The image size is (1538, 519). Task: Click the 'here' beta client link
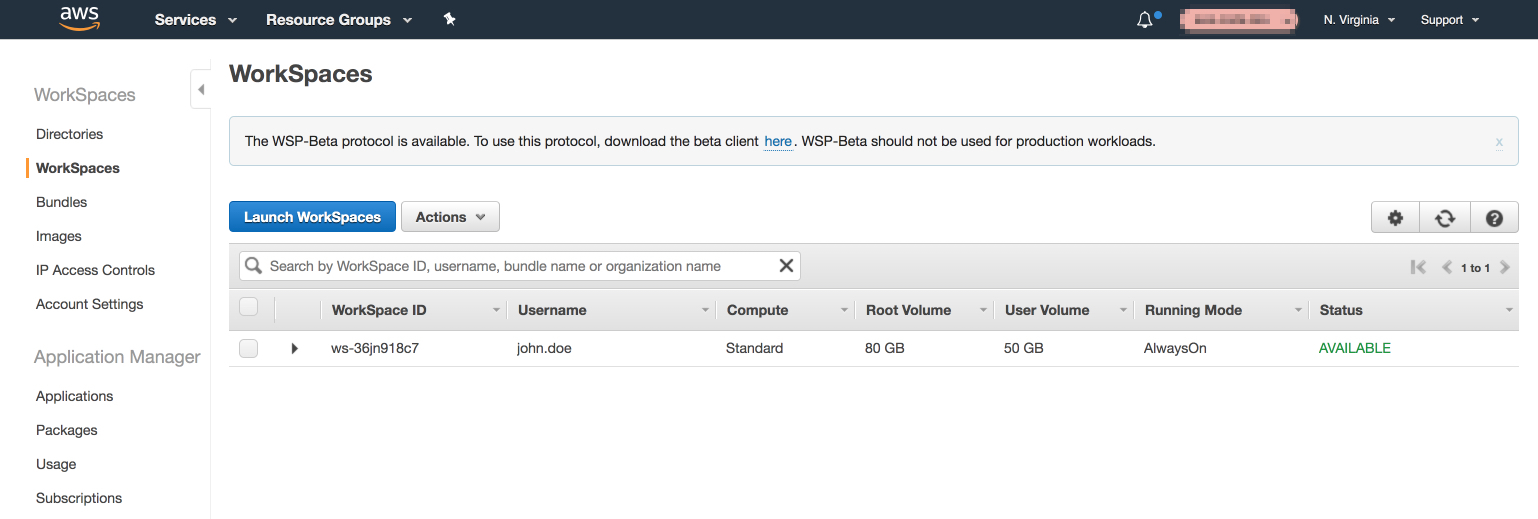(778, 142)
